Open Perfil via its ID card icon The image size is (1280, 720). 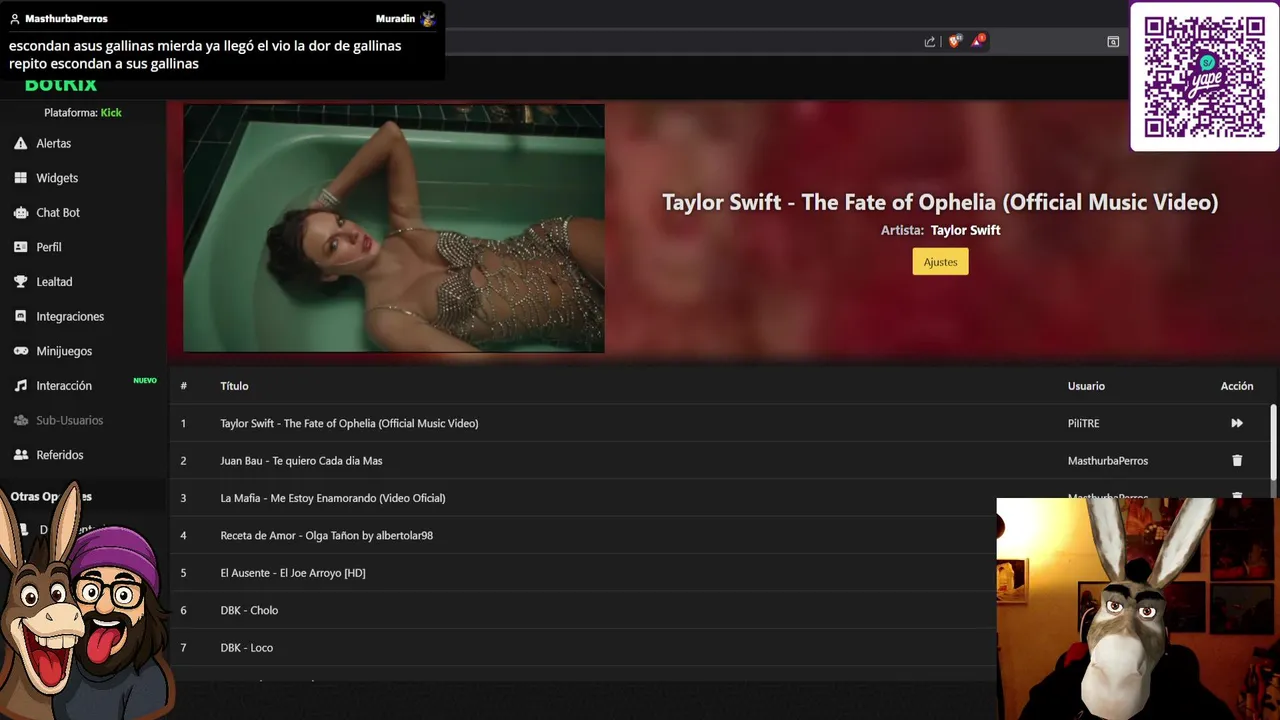(x=20, y=247)
